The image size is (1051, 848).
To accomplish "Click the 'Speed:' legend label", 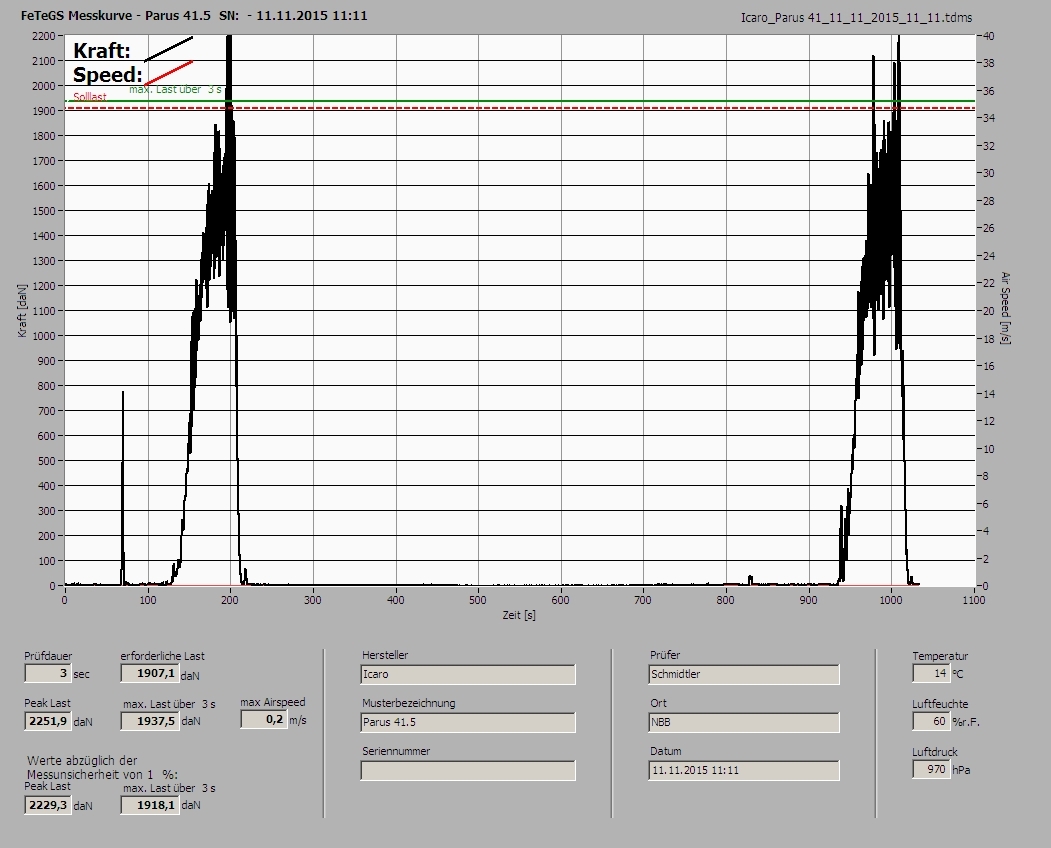I will pos(108,74).
